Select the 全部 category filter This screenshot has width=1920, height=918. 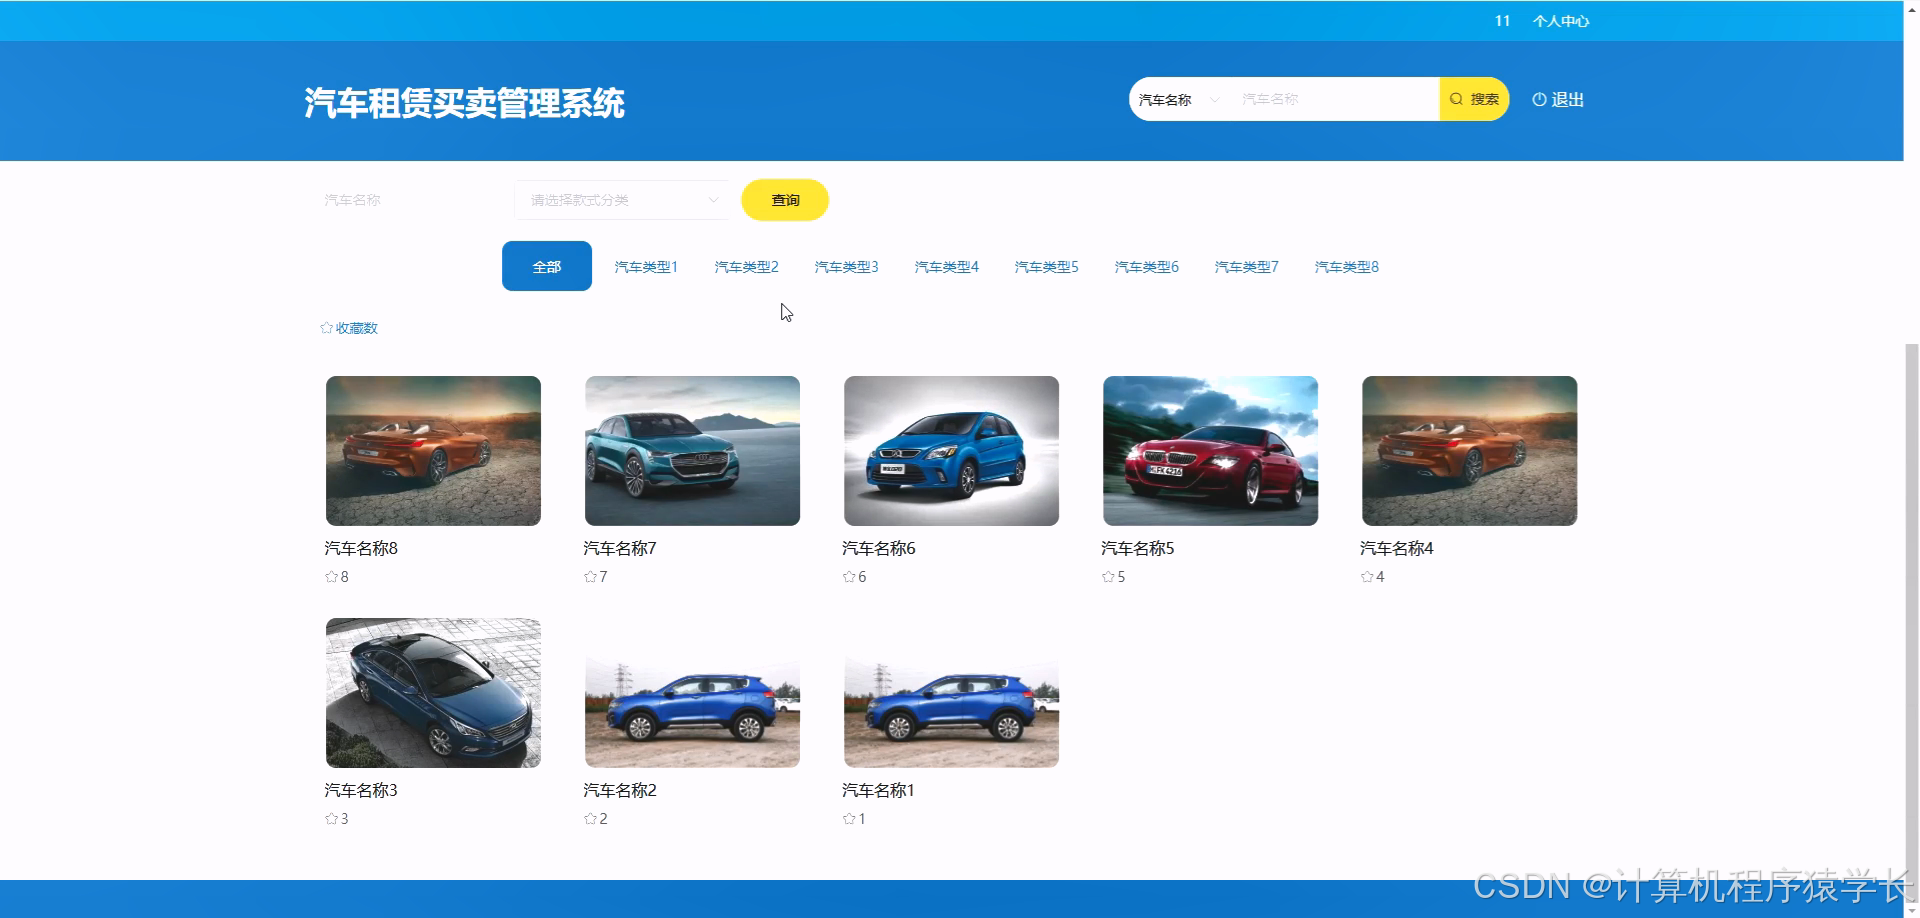546,266
